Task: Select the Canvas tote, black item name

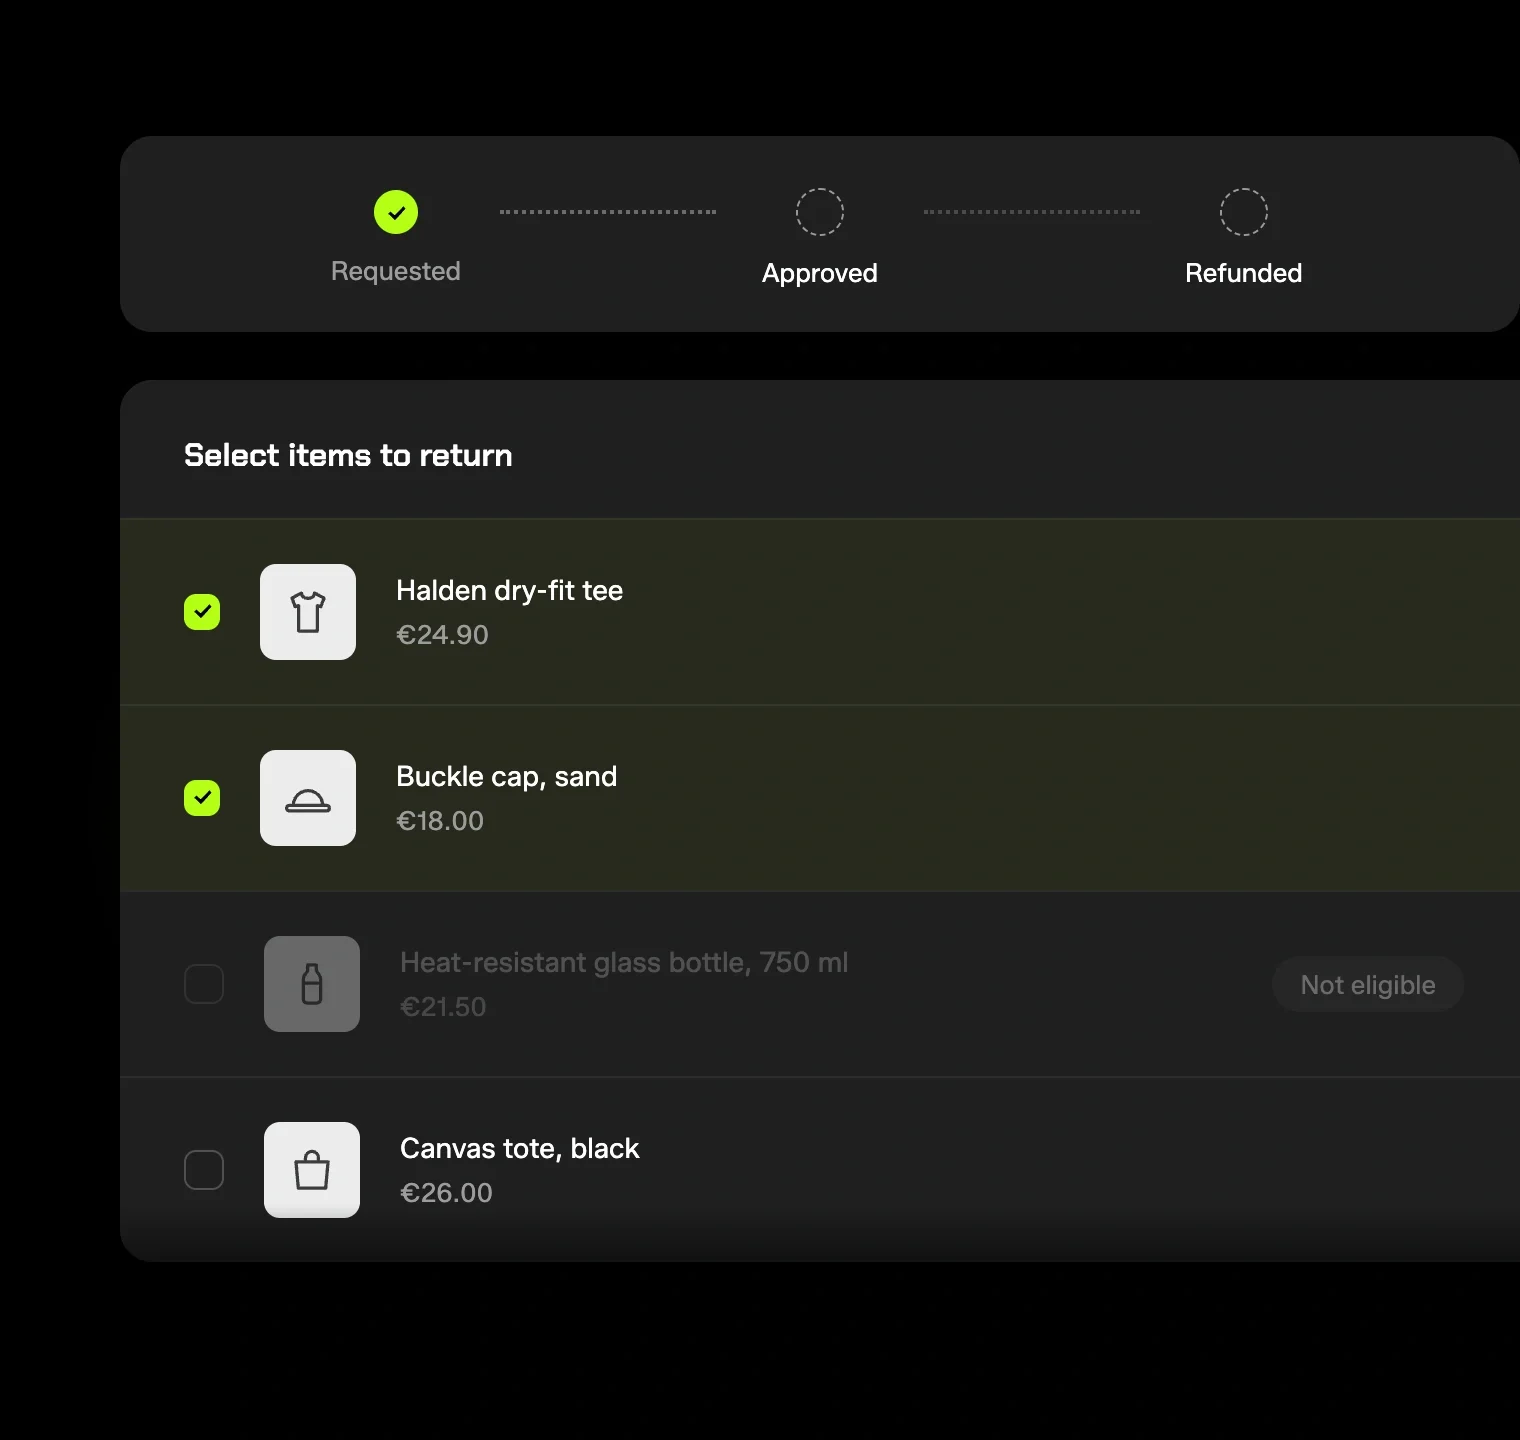Action: click(520, 1149)
